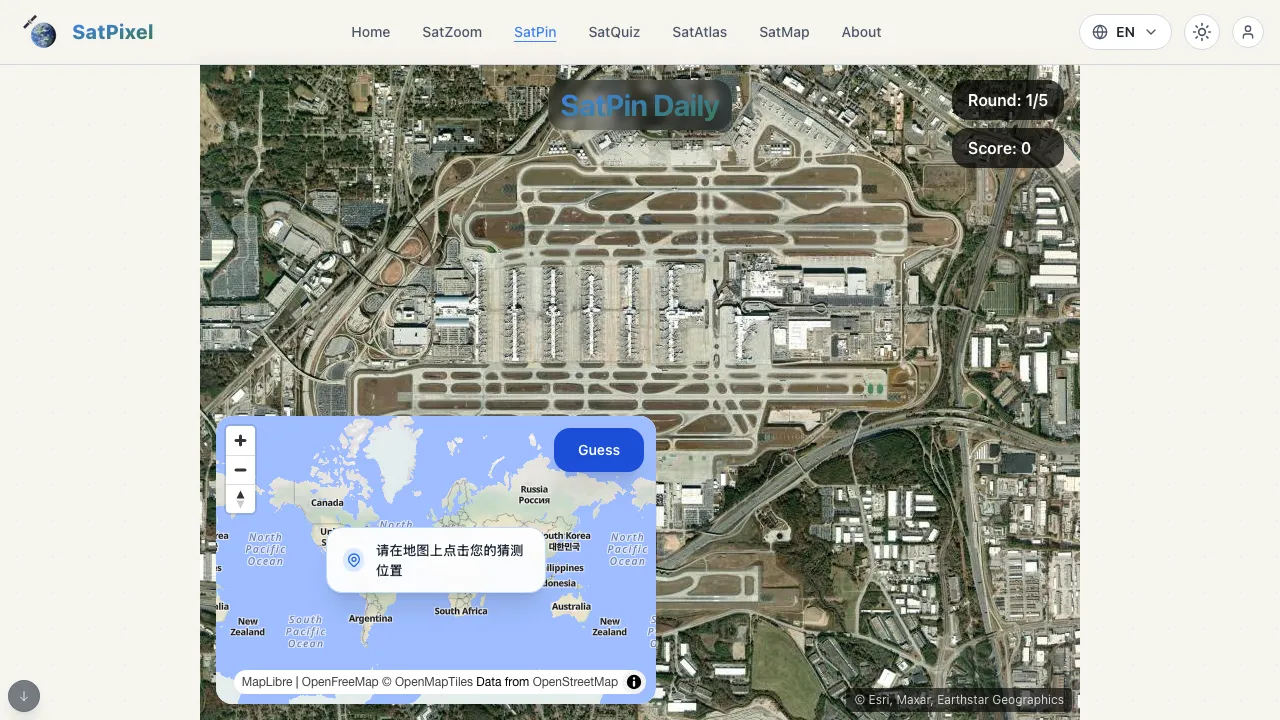Pick Russia on the guess map
The width and height of the screenshot is (1280, 720).
(x=534, y=494)
